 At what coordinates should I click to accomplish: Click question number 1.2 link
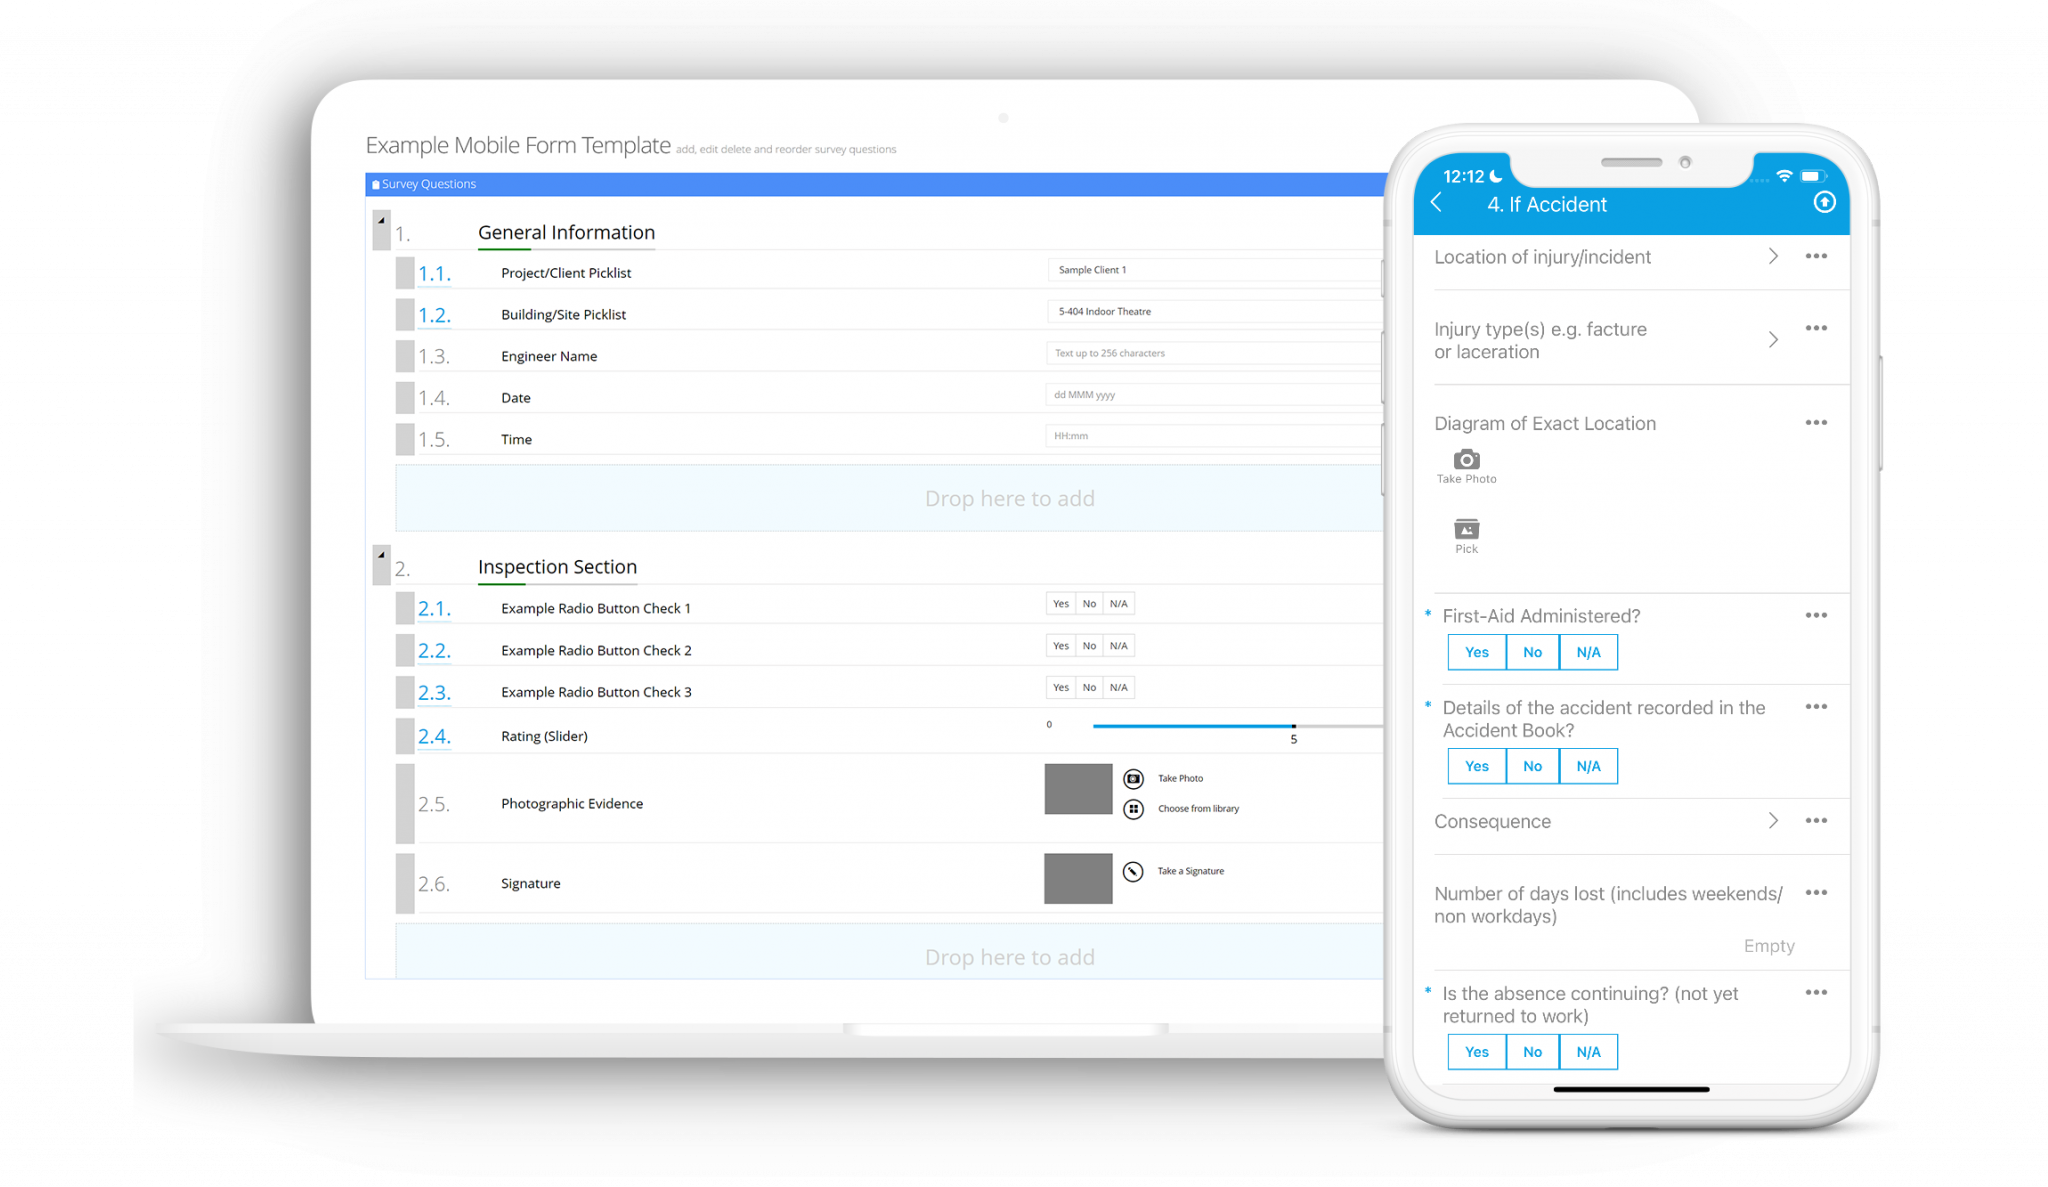click(x=434, y=316)
